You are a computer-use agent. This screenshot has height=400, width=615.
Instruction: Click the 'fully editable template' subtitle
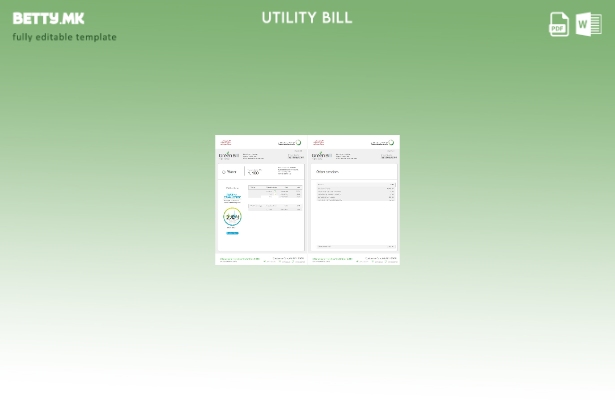click(x=64, y=37)
